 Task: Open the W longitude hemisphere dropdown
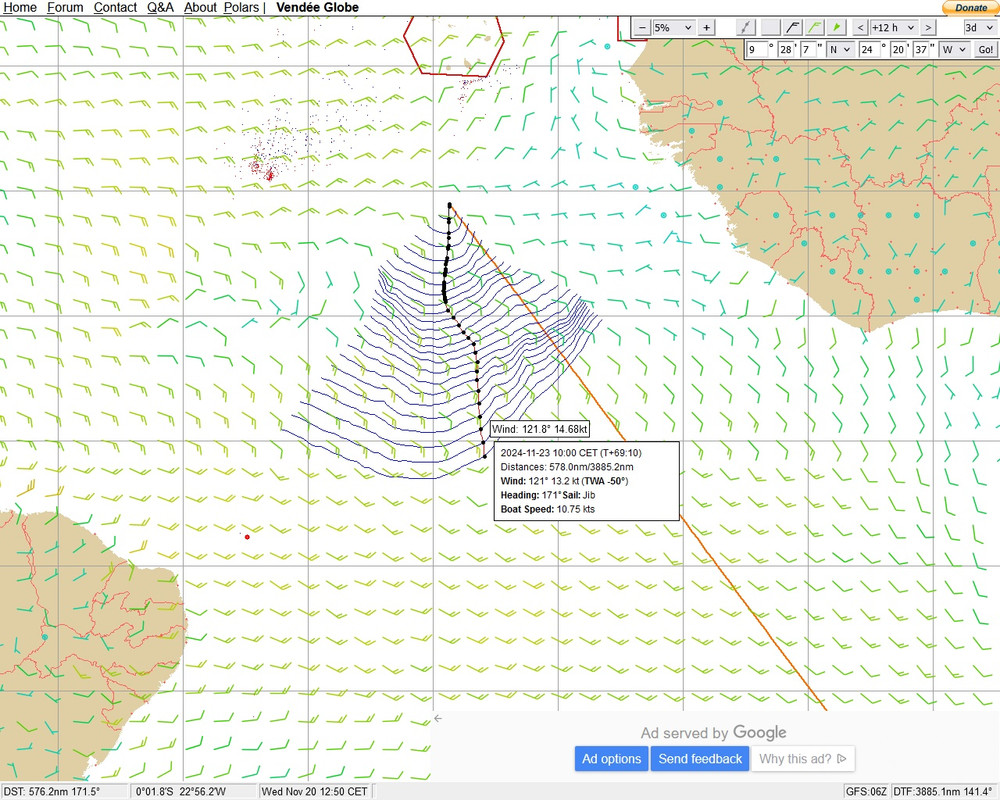(954, 49)
